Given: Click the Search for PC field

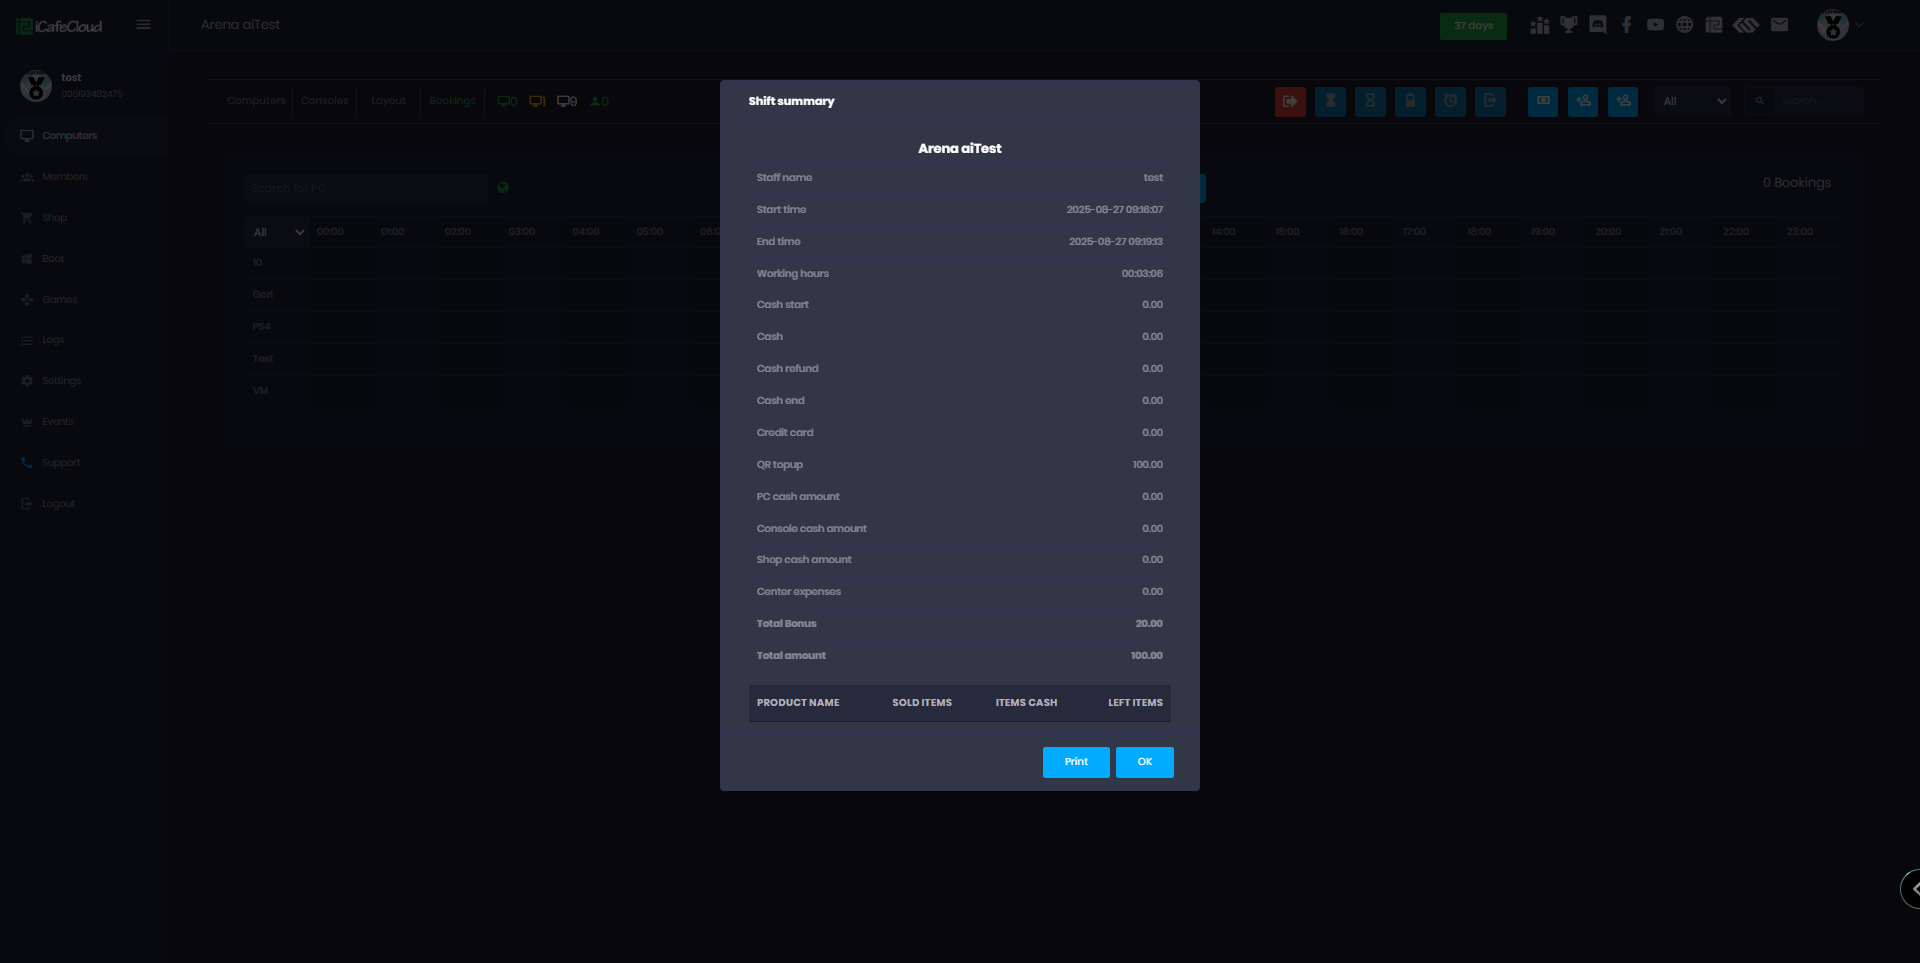Looking at the screenshot, I should pyautogui.click(x=366, y=188).
